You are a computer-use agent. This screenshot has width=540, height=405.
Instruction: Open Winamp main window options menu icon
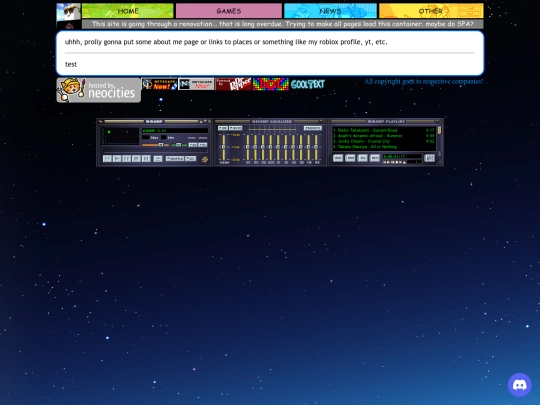pos(101,122)
